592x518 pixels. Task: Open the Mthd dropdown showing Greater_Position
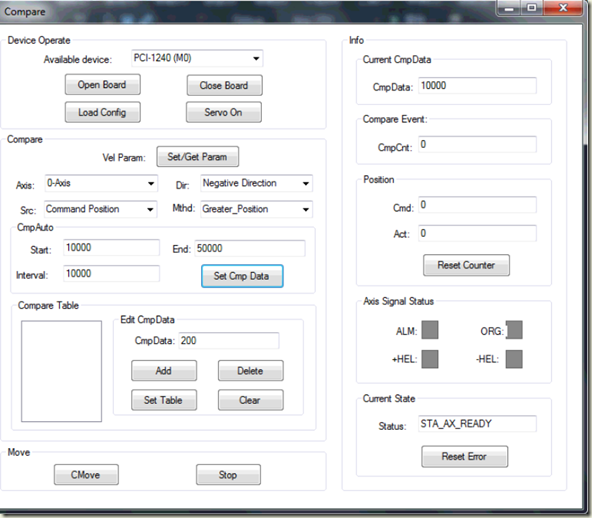[256, 209]
